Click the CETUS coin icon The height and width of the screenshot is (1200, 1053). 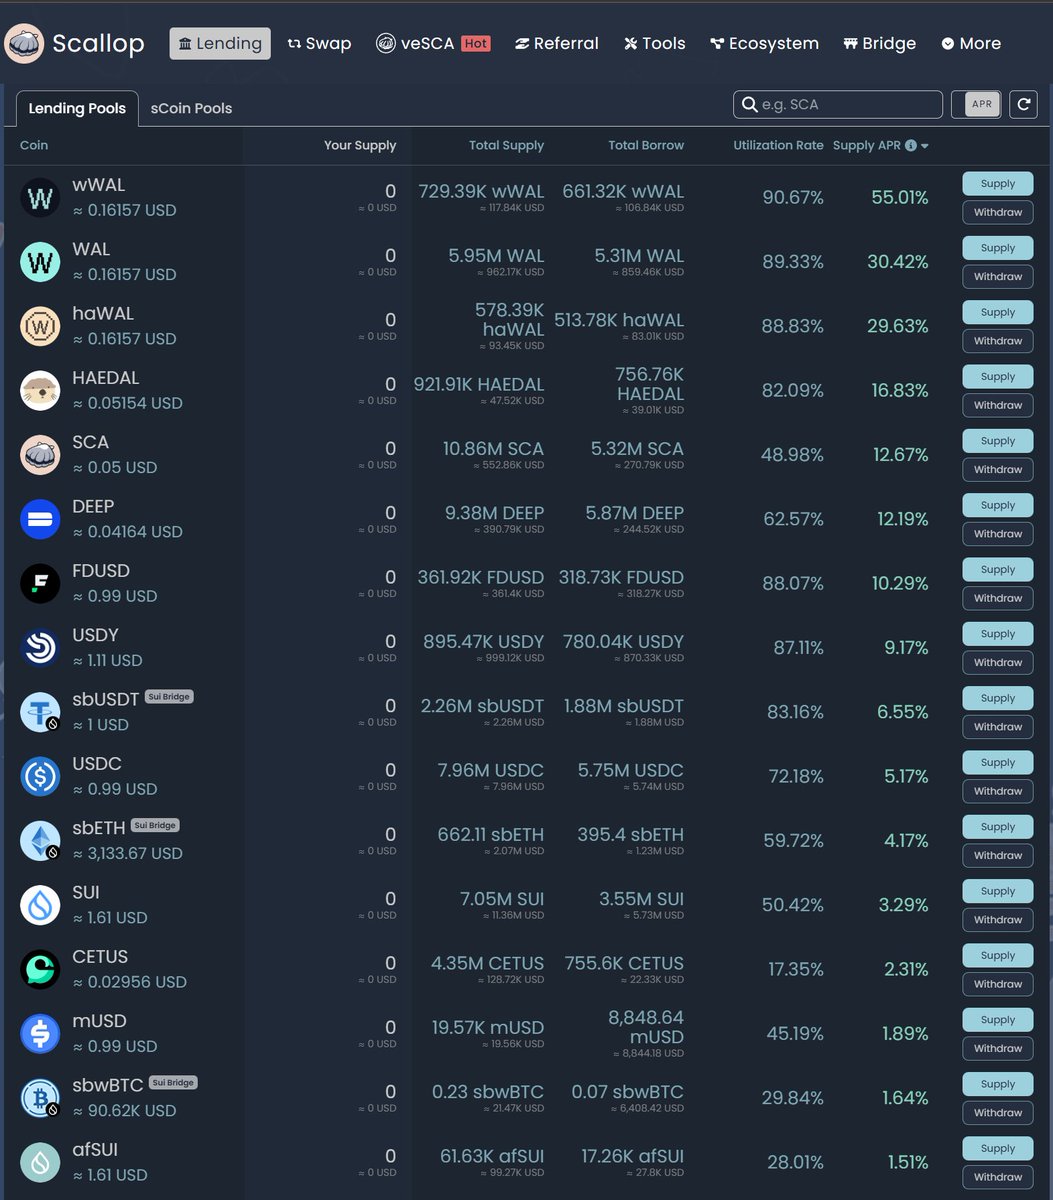(40, 969)
